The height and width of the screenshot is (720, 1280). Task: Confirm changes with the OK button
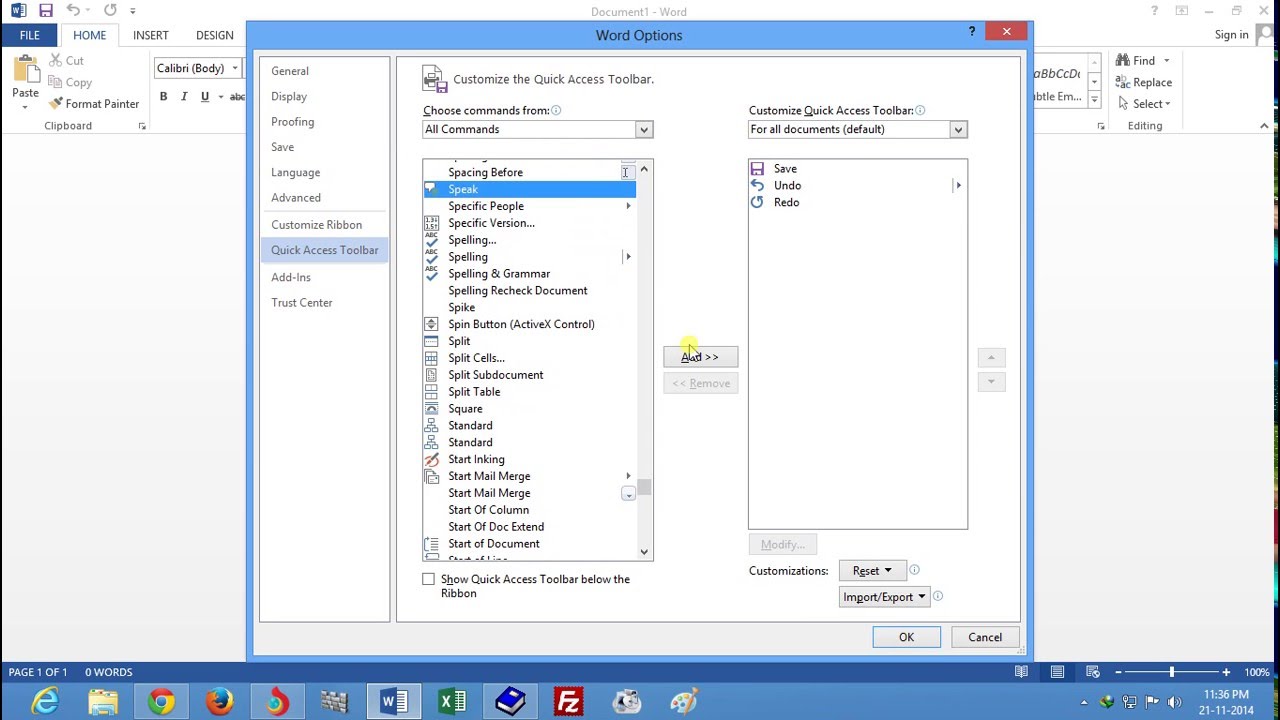pos(906,637)
